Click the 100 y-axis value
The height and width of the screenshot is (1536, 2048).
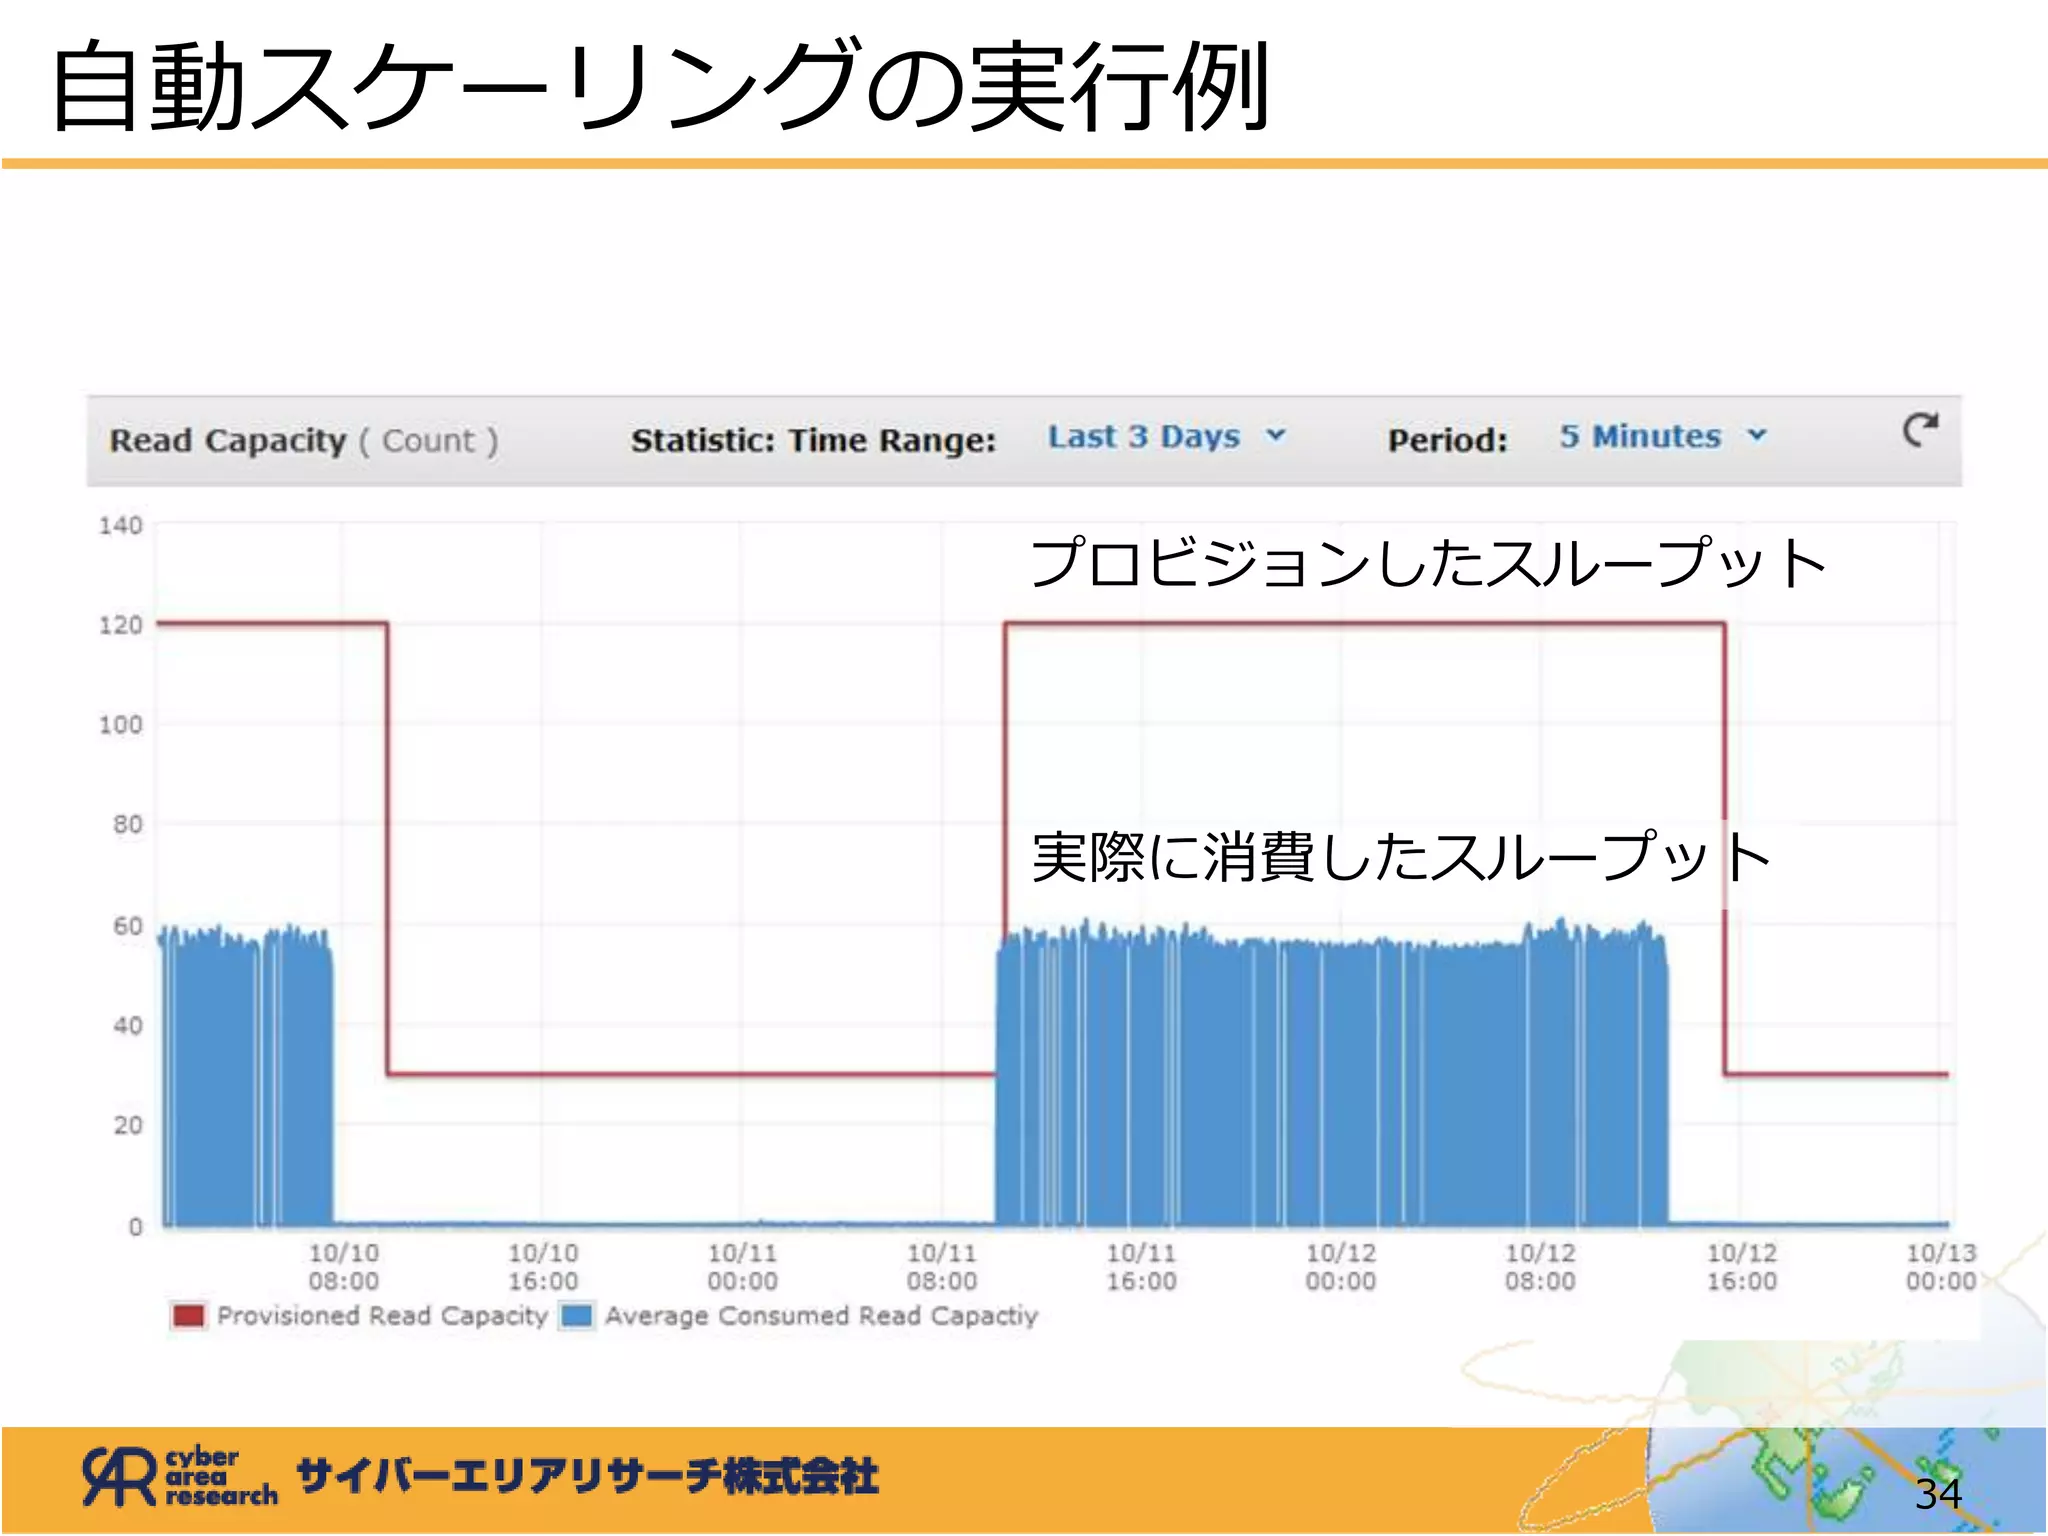121,725
